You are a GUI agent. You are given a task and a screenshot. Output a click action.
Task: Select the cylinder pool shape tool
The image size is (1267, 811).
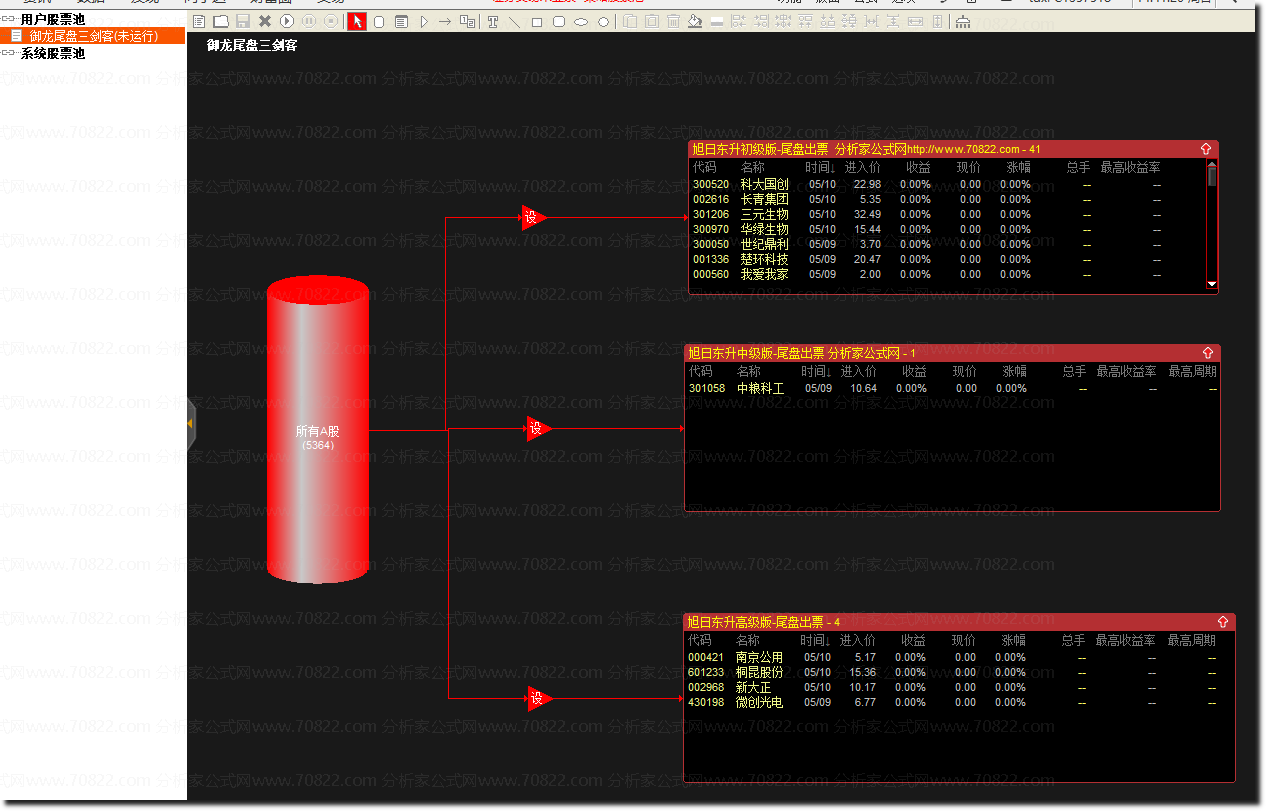(379, 21)
